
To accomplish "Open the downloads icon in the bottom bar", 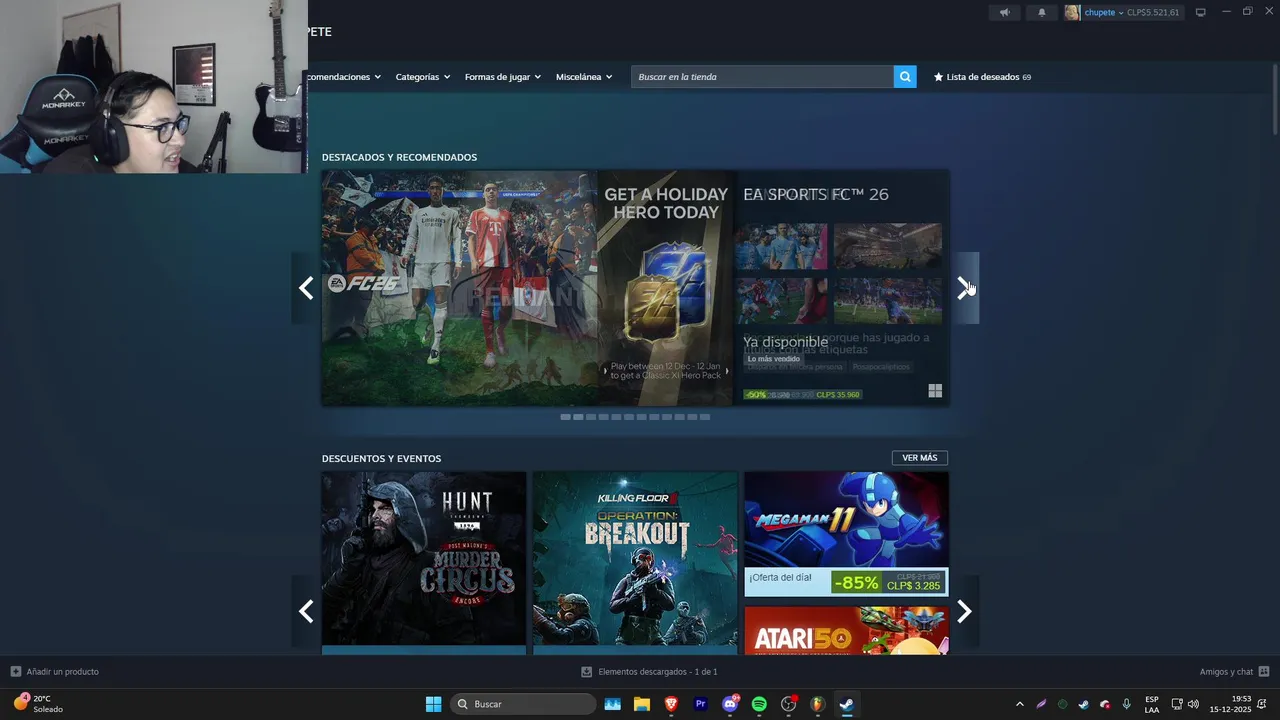I will pyautogui.click(x=586, y=672).
